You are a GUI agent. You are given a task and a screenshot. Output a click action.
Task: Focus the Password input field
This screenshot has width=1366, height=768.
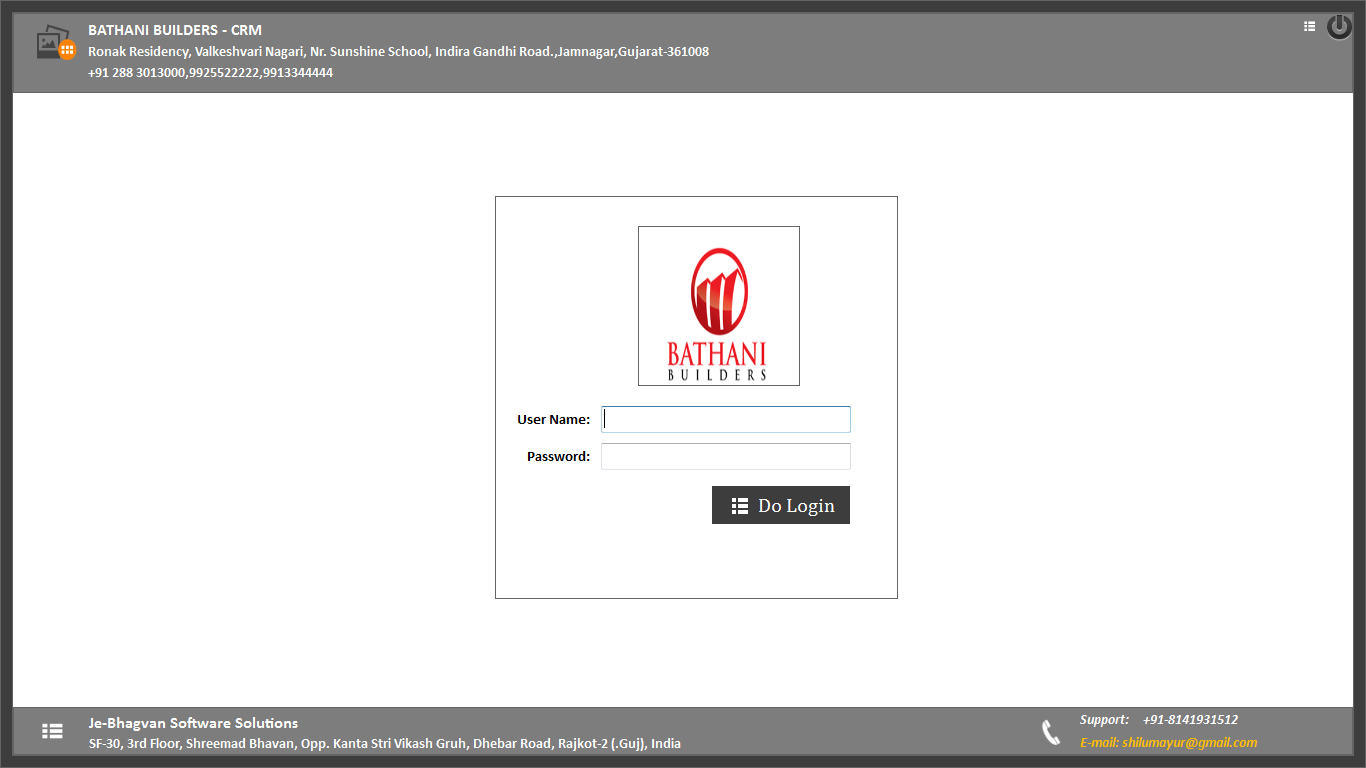(x=726, y=456)
